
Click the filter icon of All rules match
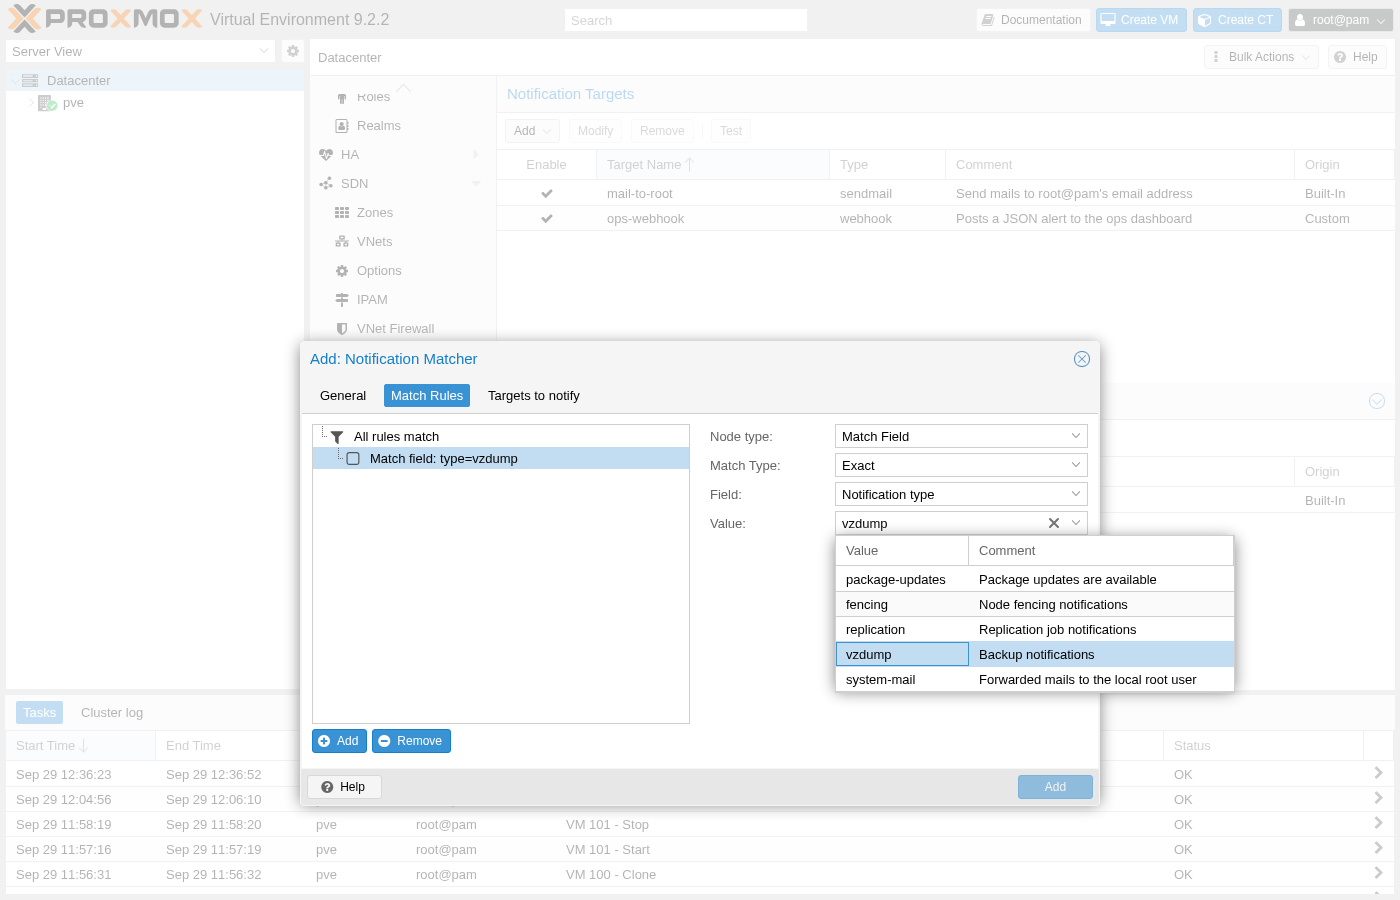click(337, 437)
